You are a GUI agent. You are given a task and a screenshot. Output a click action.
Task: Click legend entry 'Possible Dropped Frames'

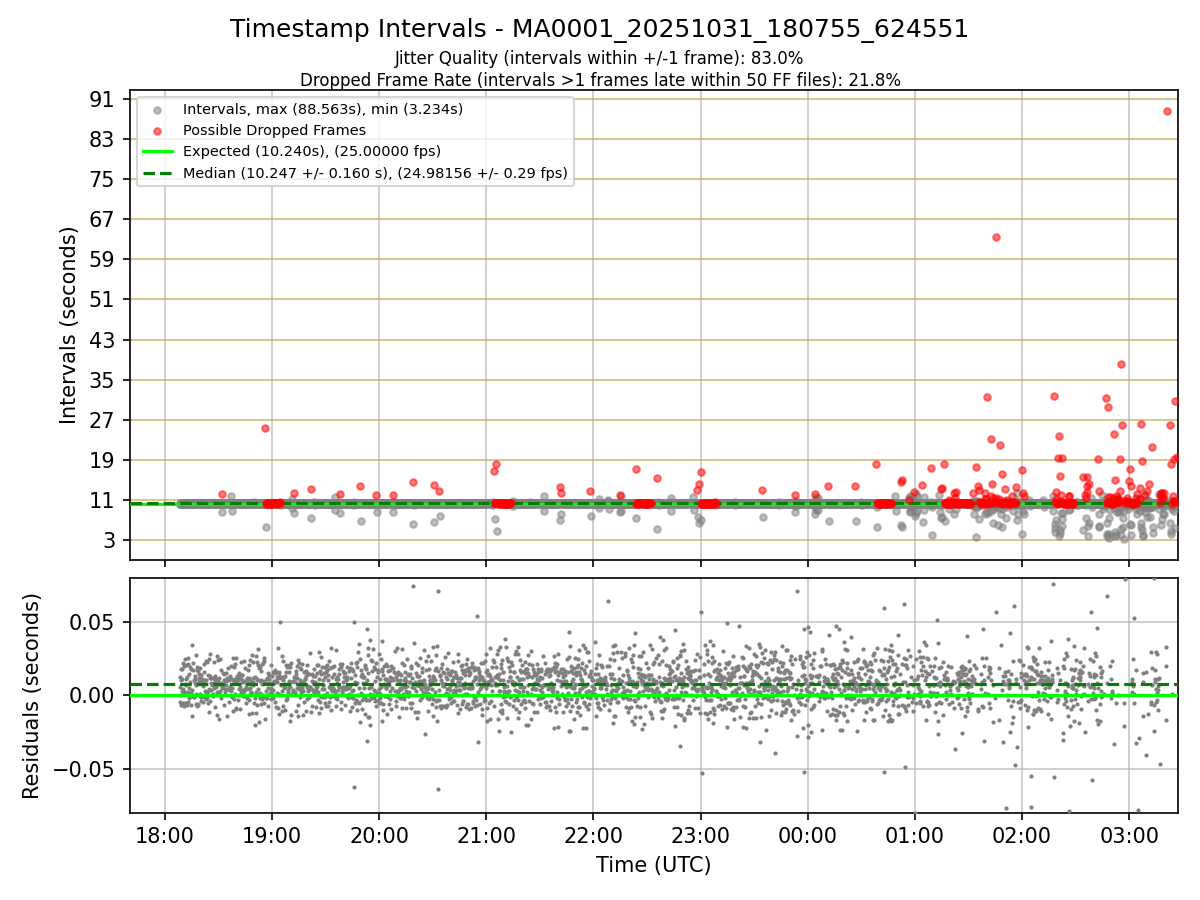point(274,130)
